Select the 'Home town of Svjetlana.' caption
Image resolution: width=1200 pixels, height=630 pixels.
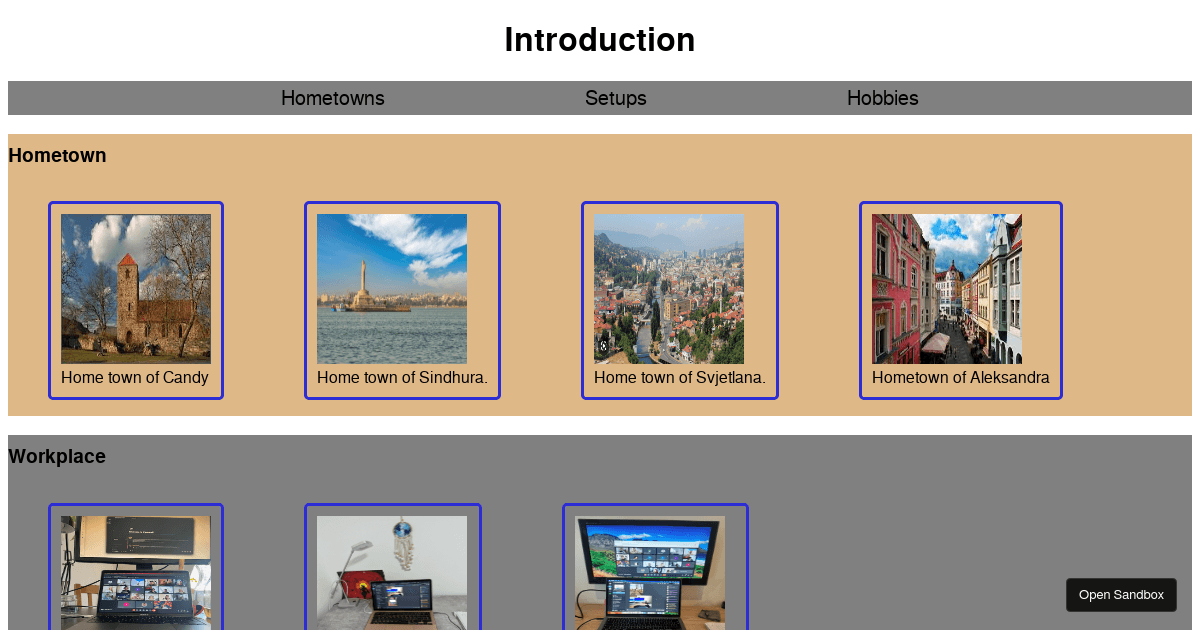point(680,378)
